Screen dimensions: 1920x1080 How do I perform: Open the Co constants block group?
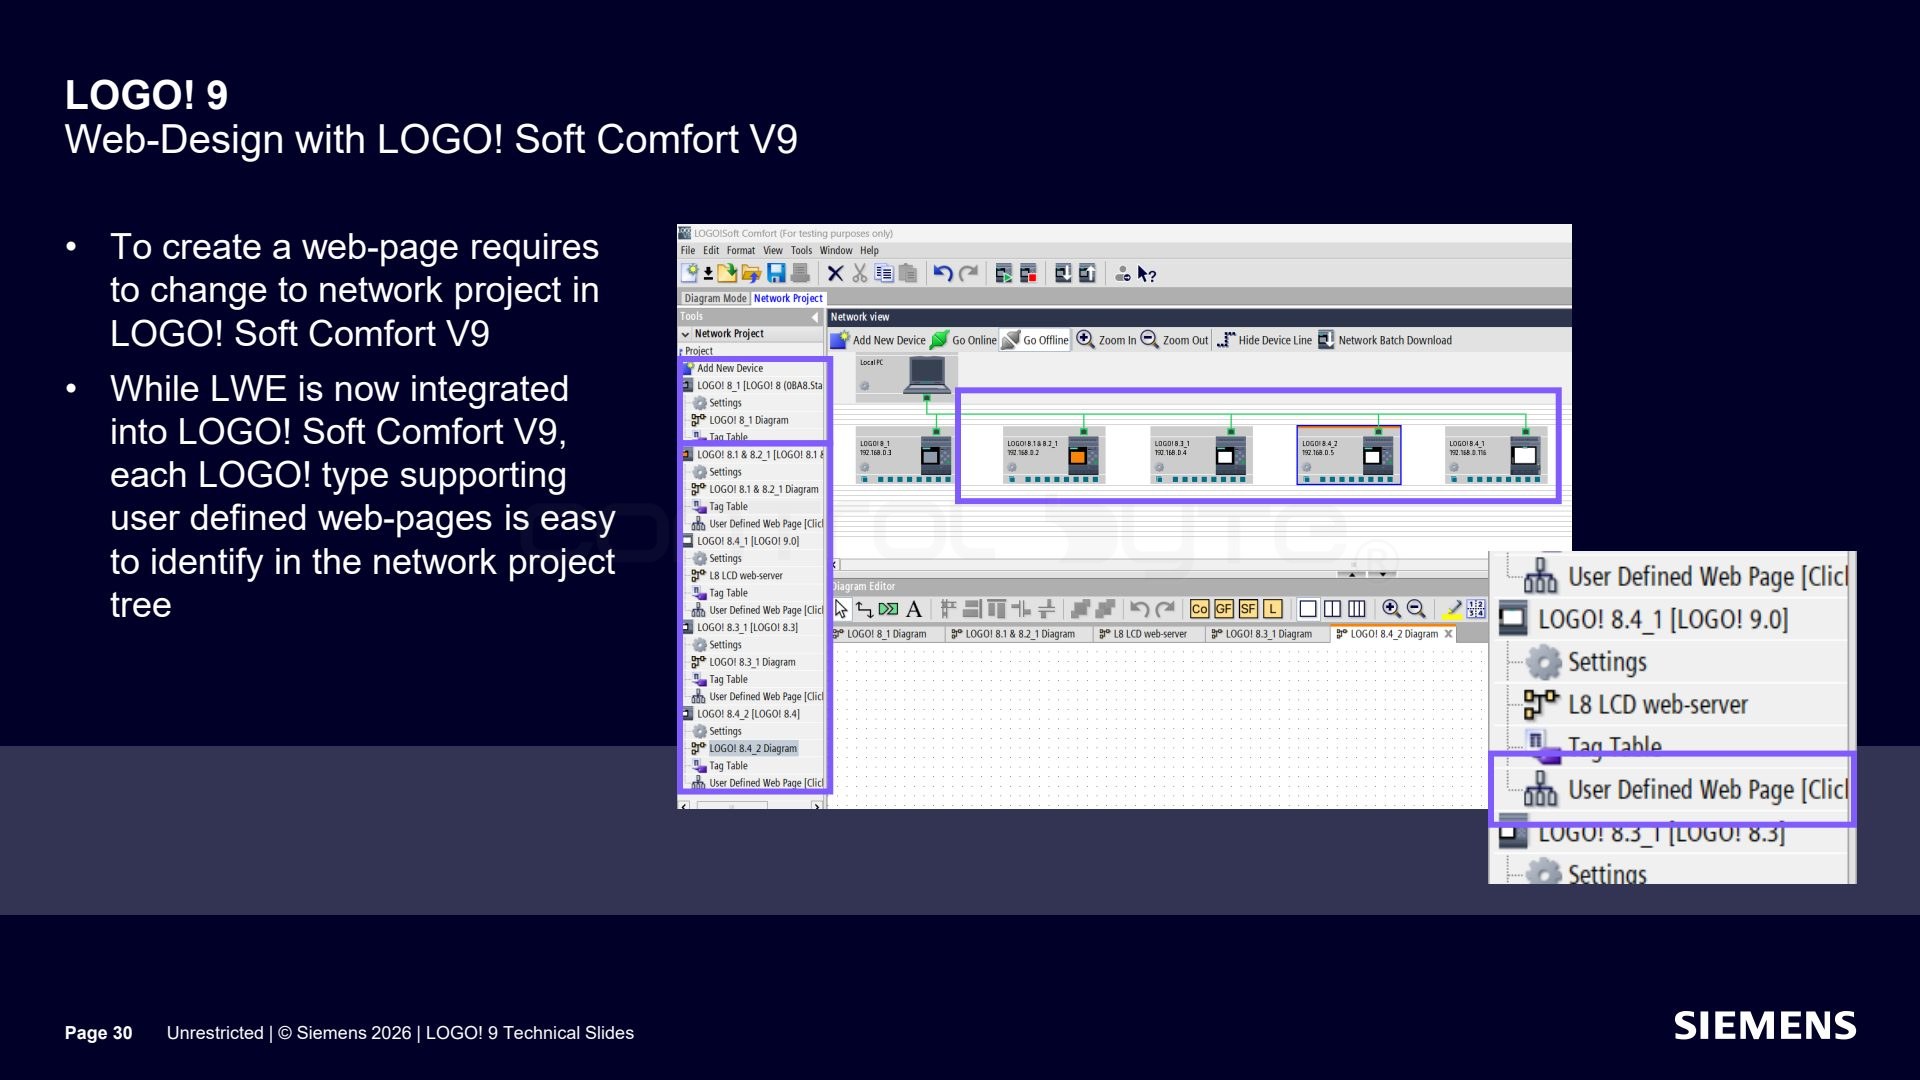pos(1200,609)
